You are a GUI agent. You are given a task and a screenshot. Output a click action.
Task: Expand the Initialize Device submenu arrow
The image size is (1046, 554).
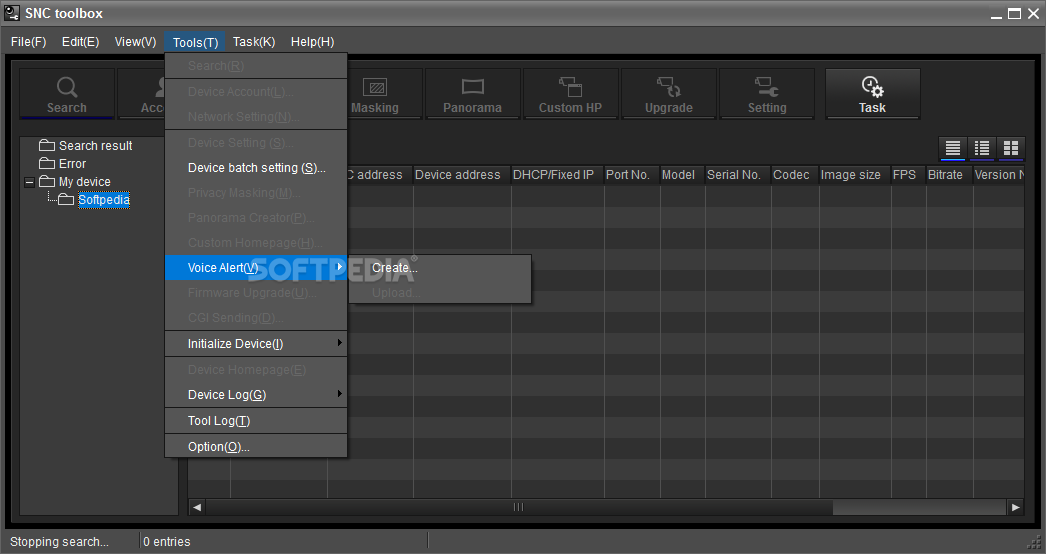coord(340,343)
